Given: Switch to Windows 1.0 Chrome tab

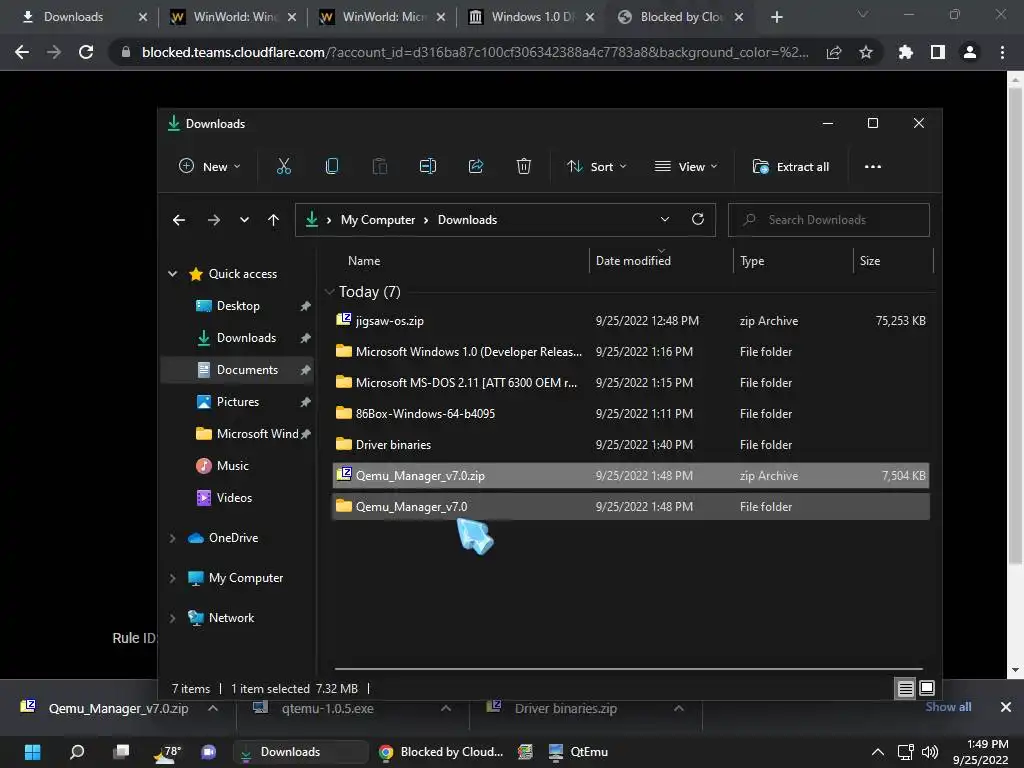Looking at the screenshot, I should [532, 17].
